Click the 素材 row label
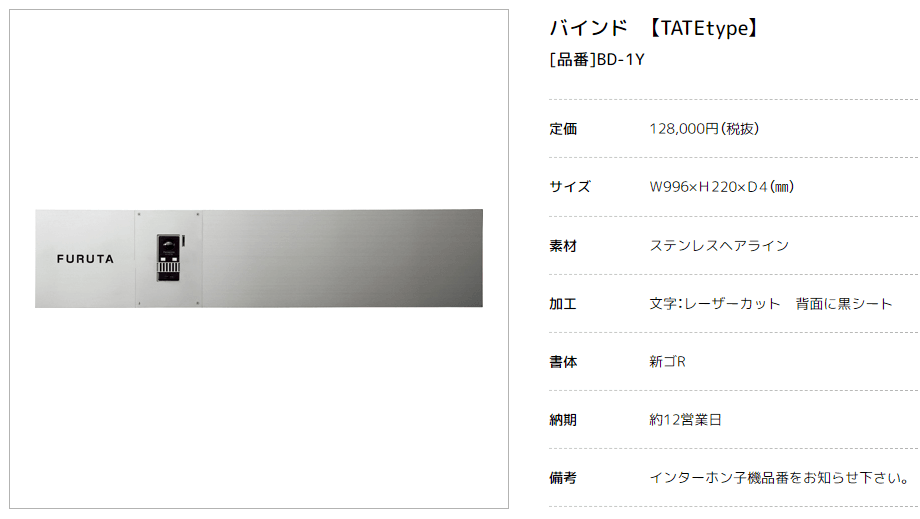The height and width of the screenshot is (519, 920). pos(563,245)
